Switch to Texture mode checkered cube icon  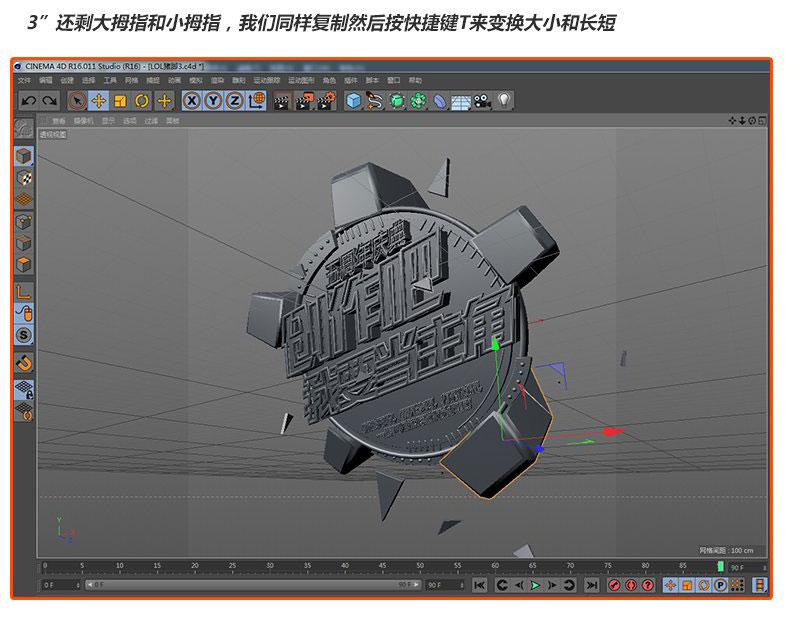click(23, 178)
